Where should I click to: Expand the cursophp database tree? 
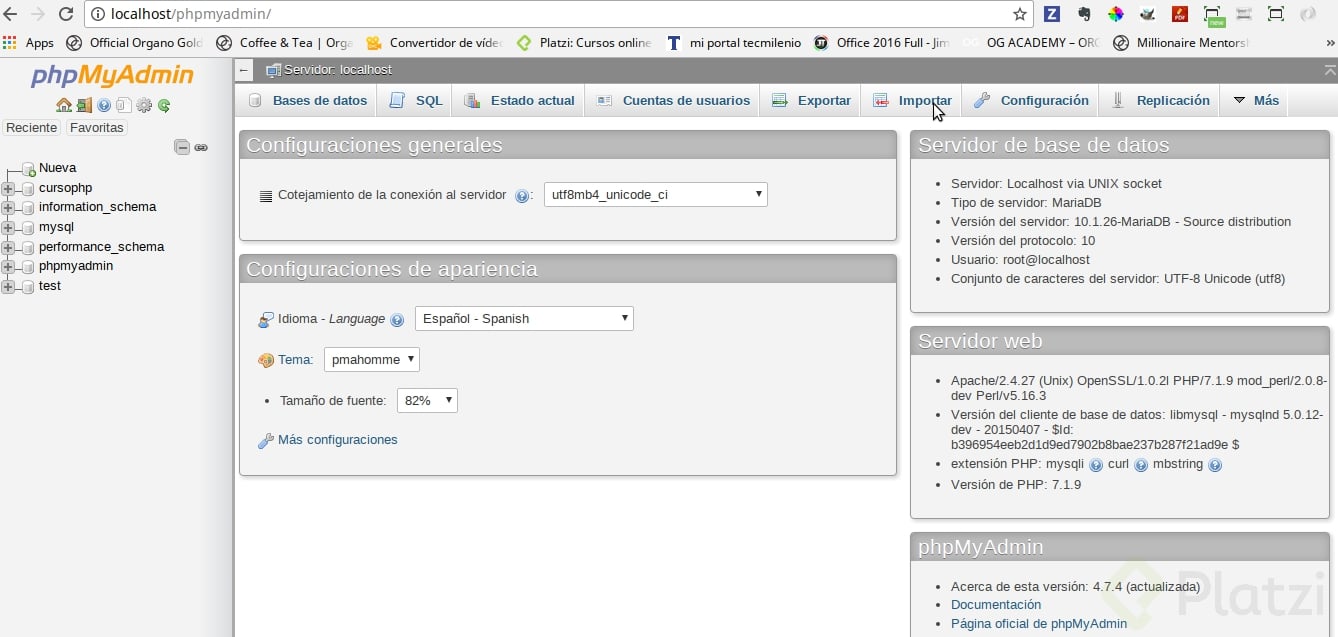[8, 189]
